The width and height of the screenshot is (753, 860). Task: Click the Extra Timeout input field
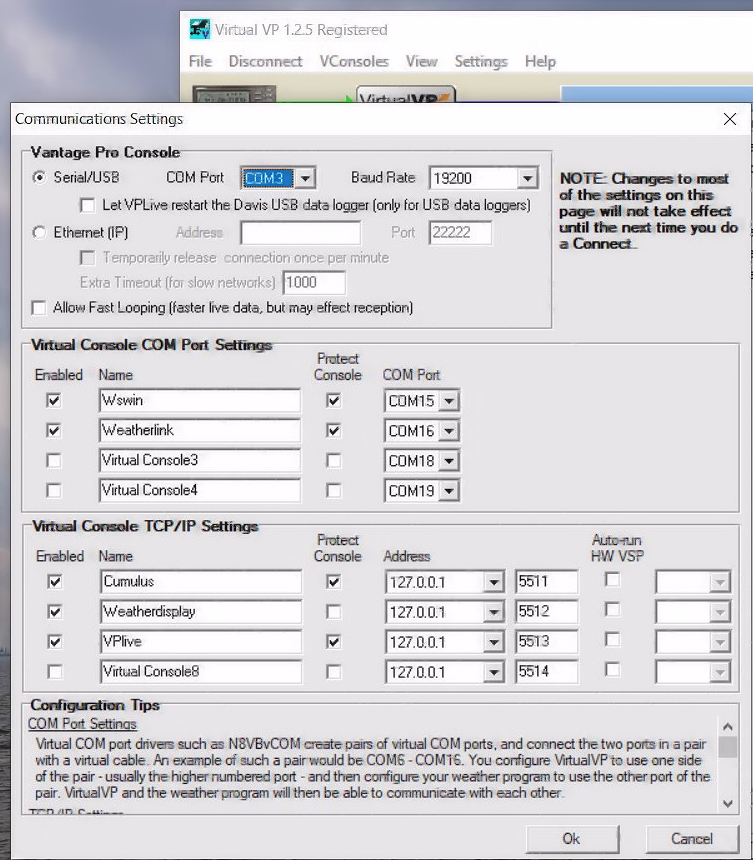click(315, 283)
